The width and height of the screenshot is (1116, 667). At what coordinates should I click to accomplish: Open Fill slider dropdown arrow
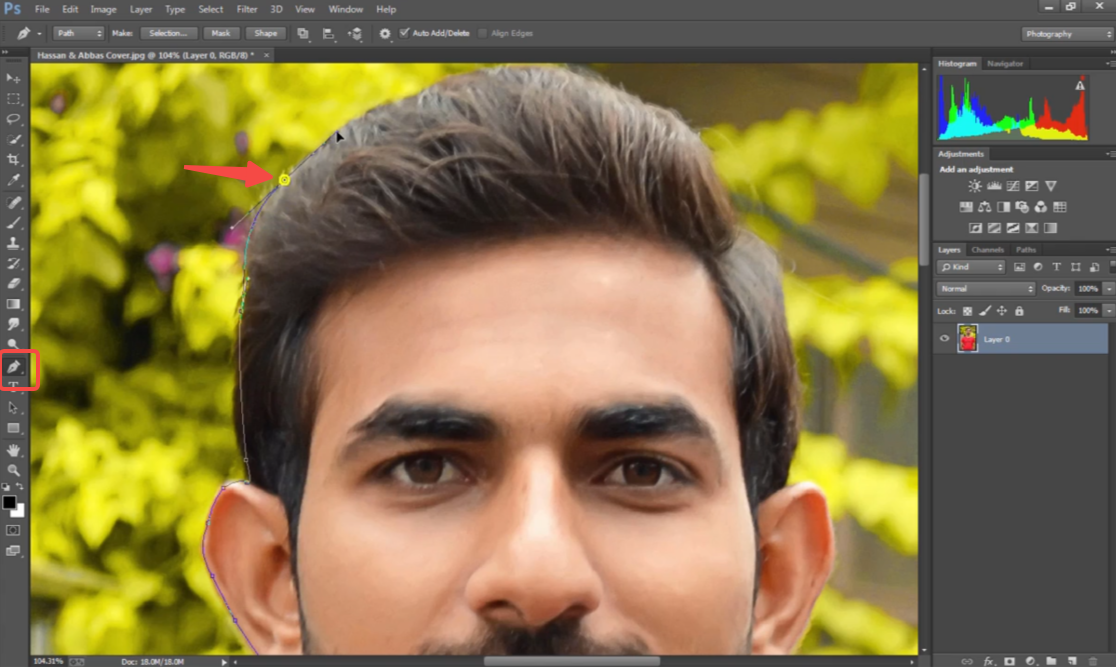(1108, 310)
